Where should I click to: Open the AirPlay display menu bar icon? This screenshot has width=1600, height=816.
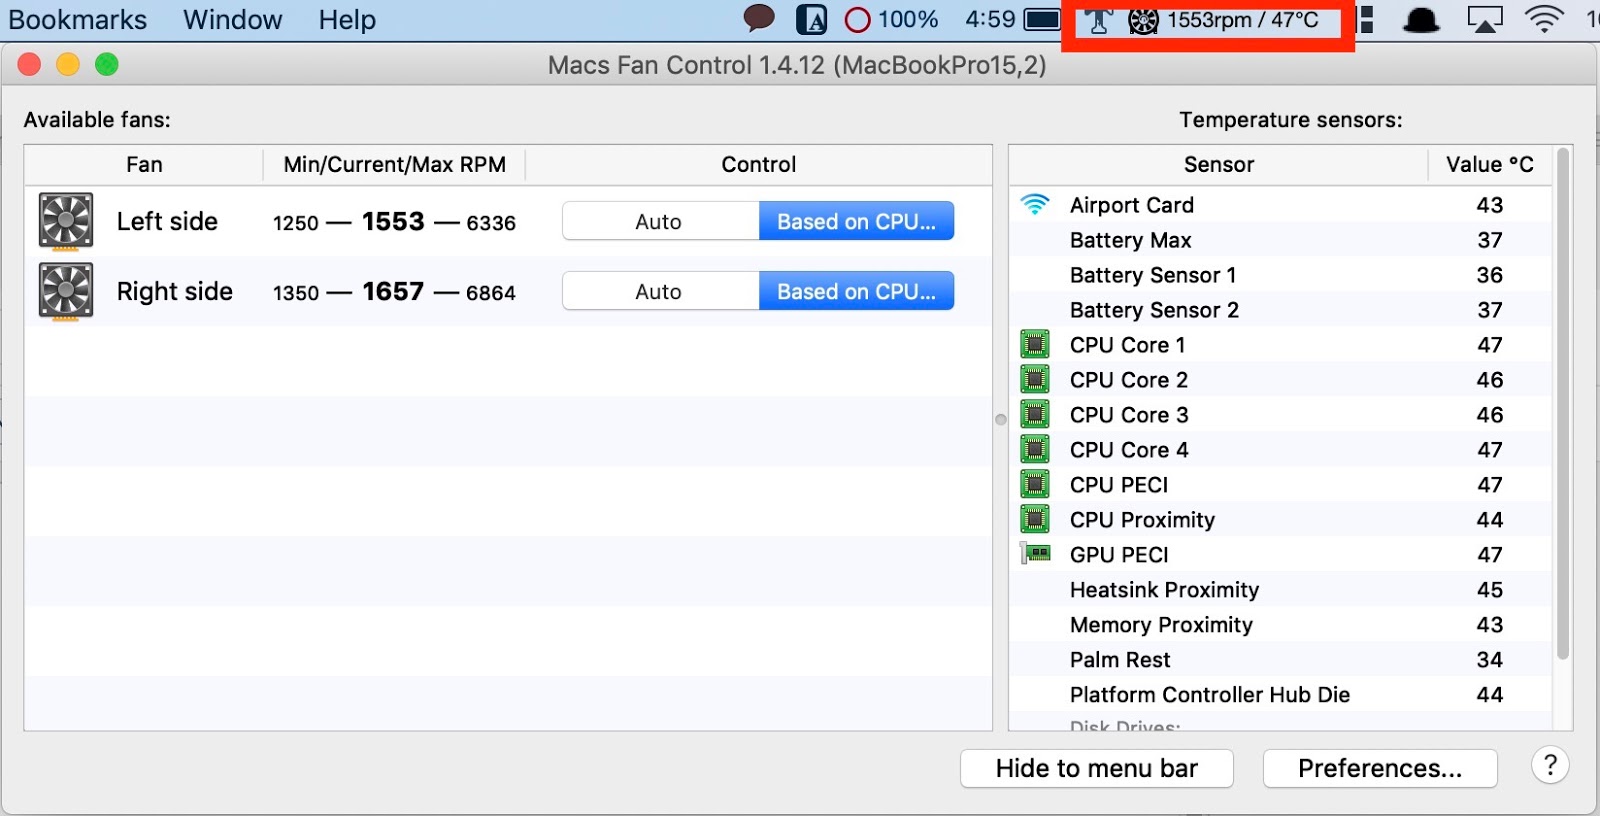coord(1485,20)
